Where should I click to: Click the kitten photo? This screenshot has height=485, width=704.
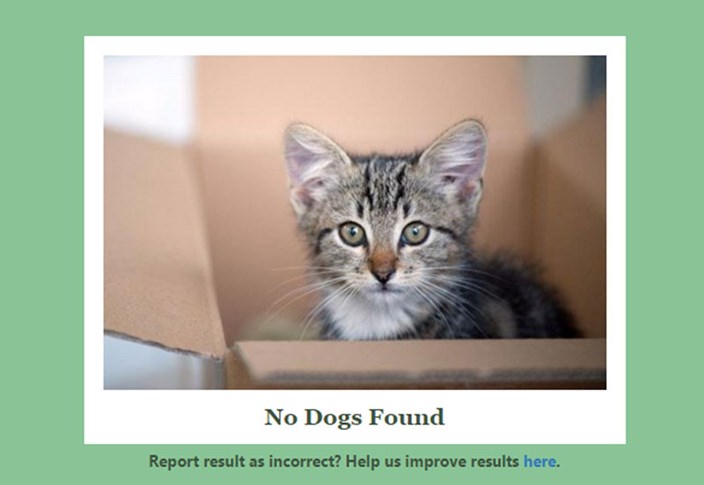(355, 222)
